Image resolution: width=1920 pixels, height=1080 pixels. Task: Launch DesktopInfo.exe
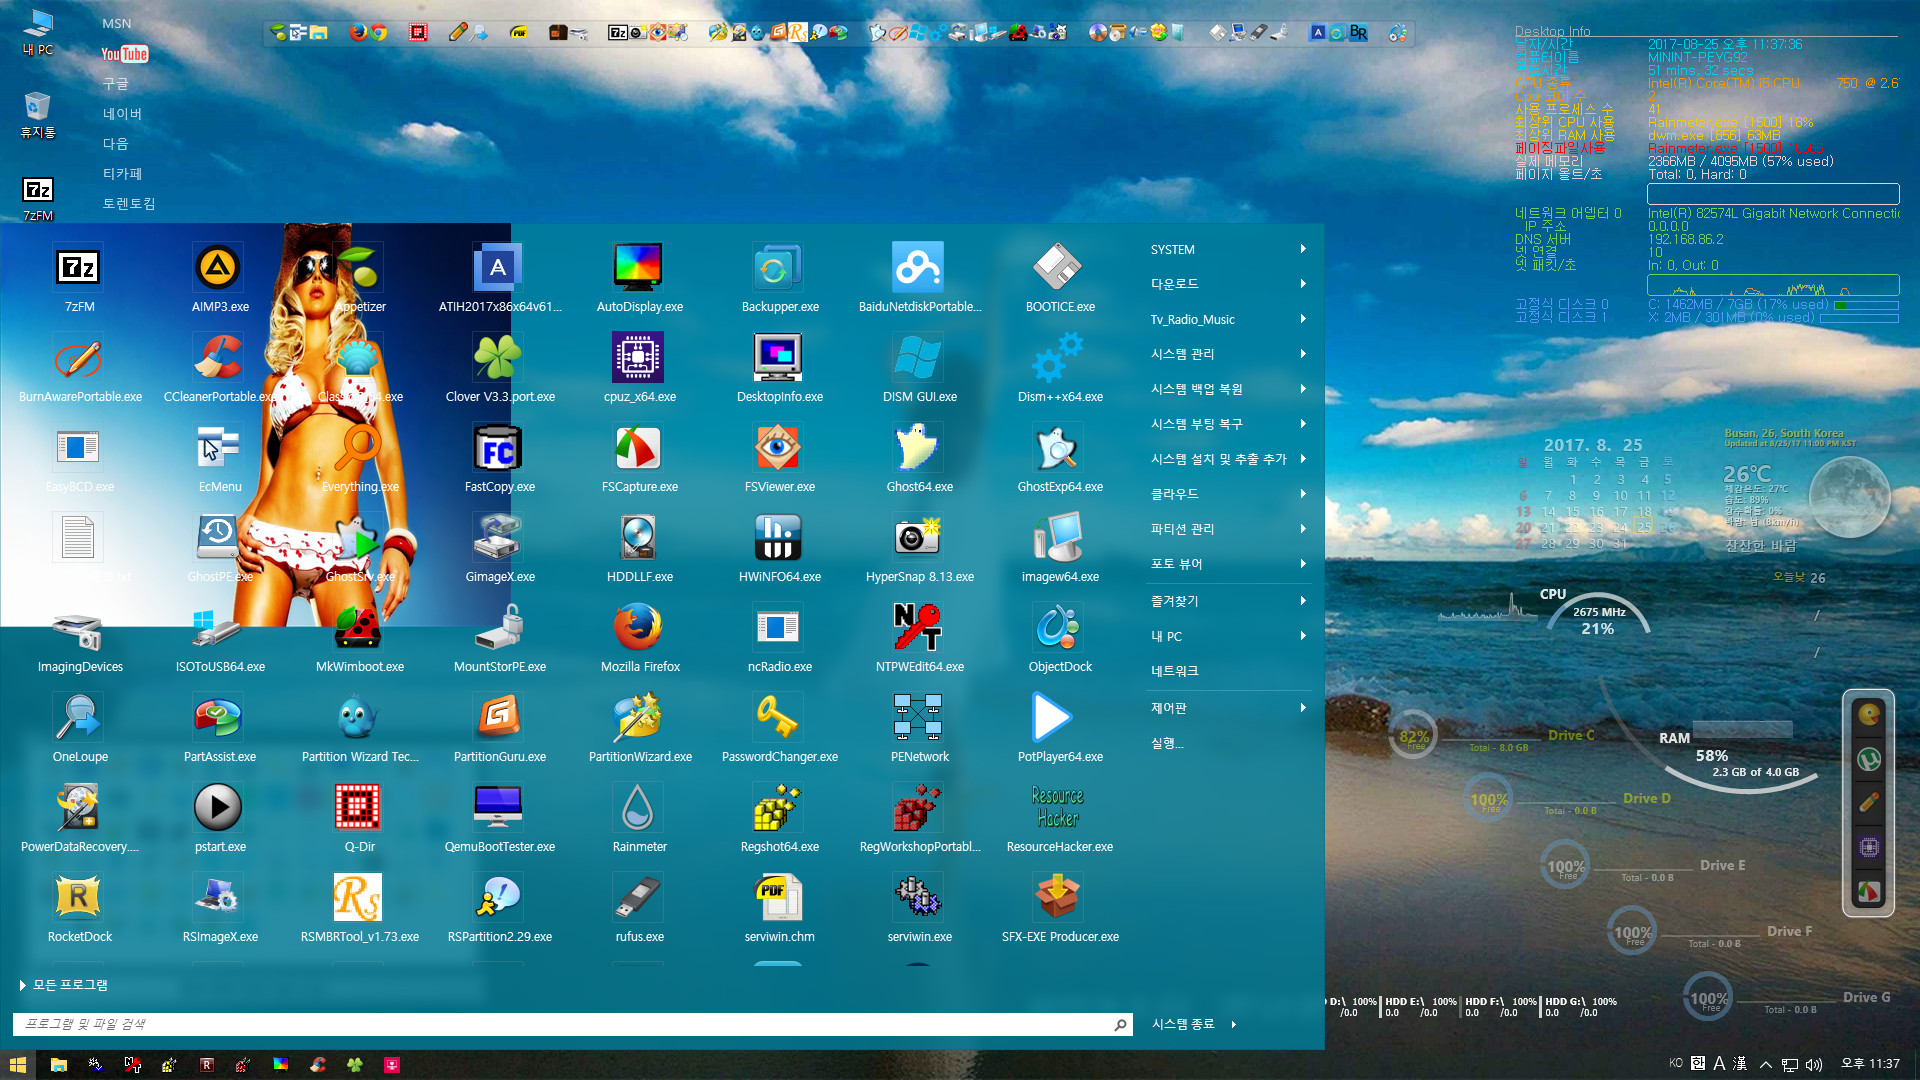[x=779, y=368]
